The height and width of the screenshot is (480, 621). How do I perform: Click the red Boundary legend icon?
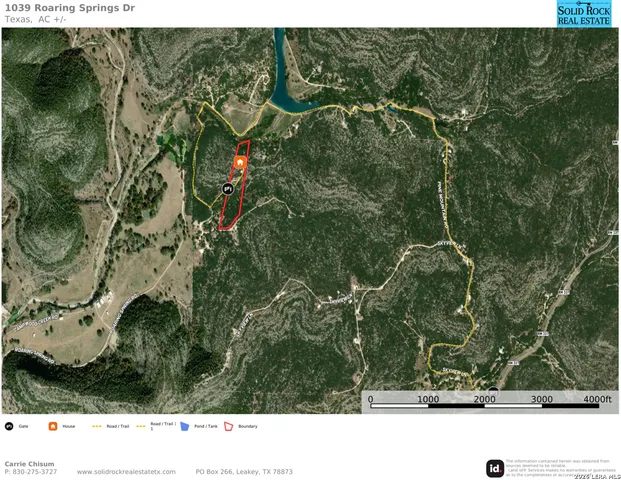(x=229, y=426)
